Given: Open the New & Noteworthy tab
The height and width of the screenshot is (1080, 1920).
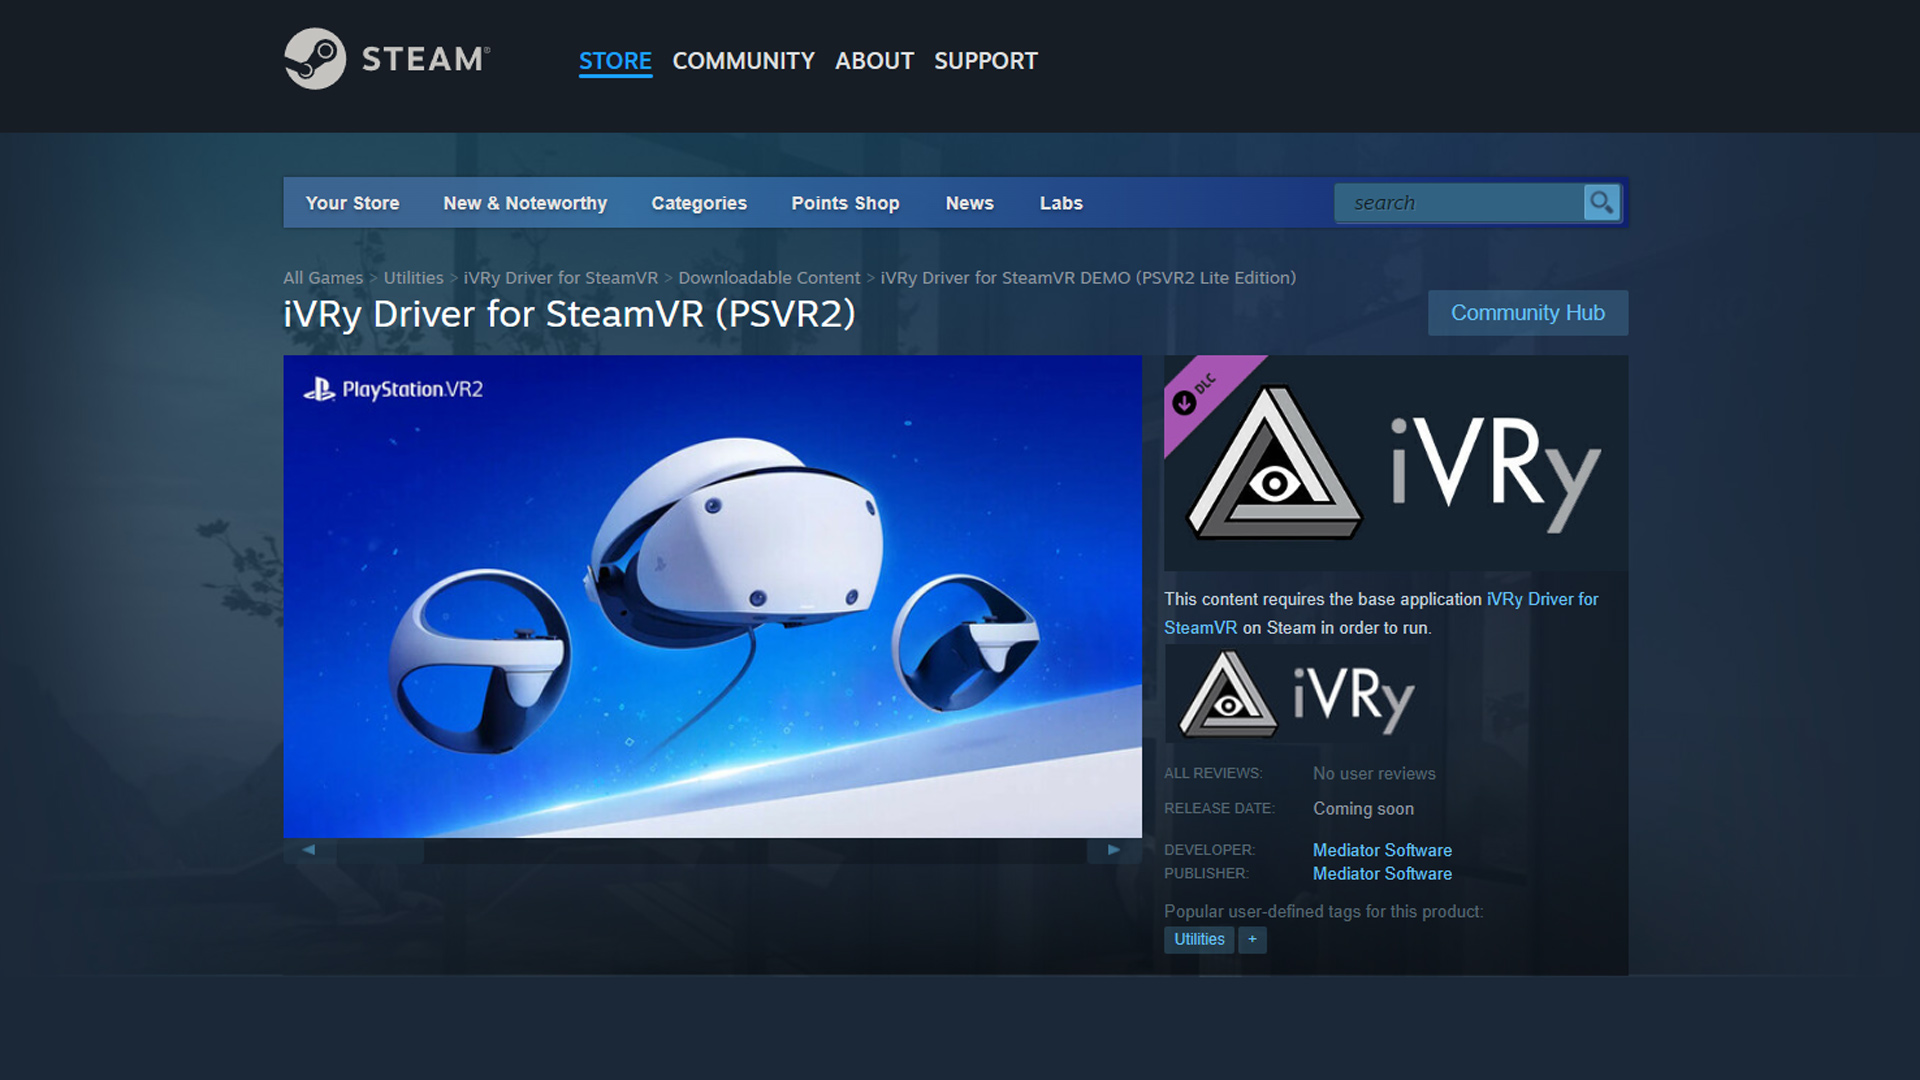Looking at the screenshot, I should coord(525,203).
